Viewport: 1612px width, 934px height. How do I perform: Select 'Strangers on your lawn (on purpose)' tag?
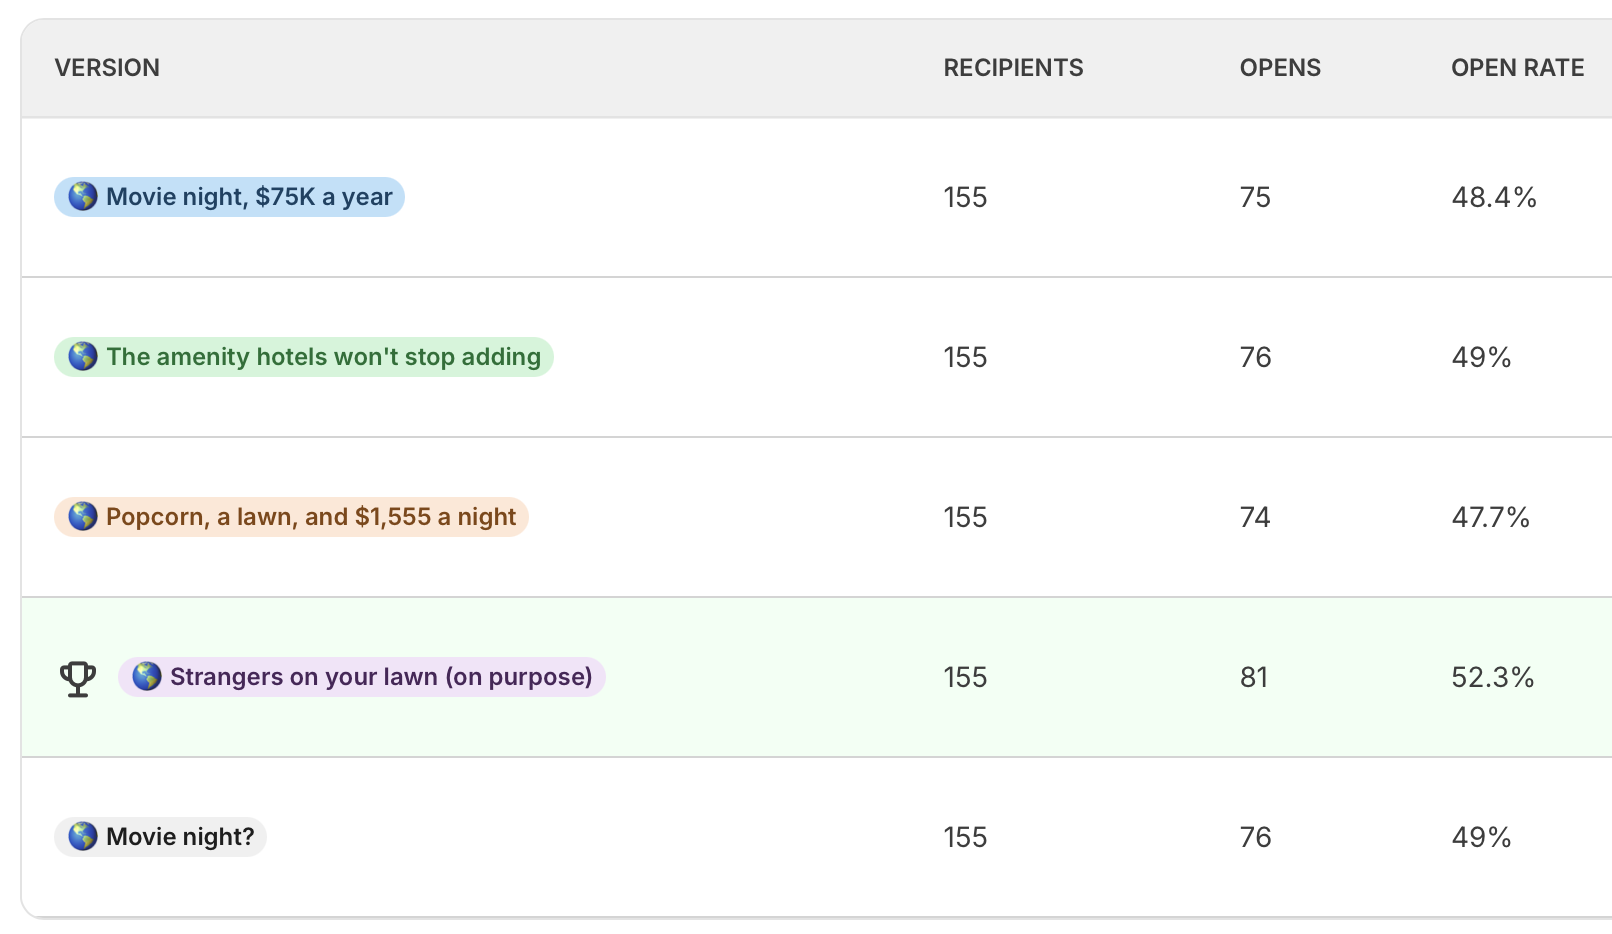click(x=362, y=677)
